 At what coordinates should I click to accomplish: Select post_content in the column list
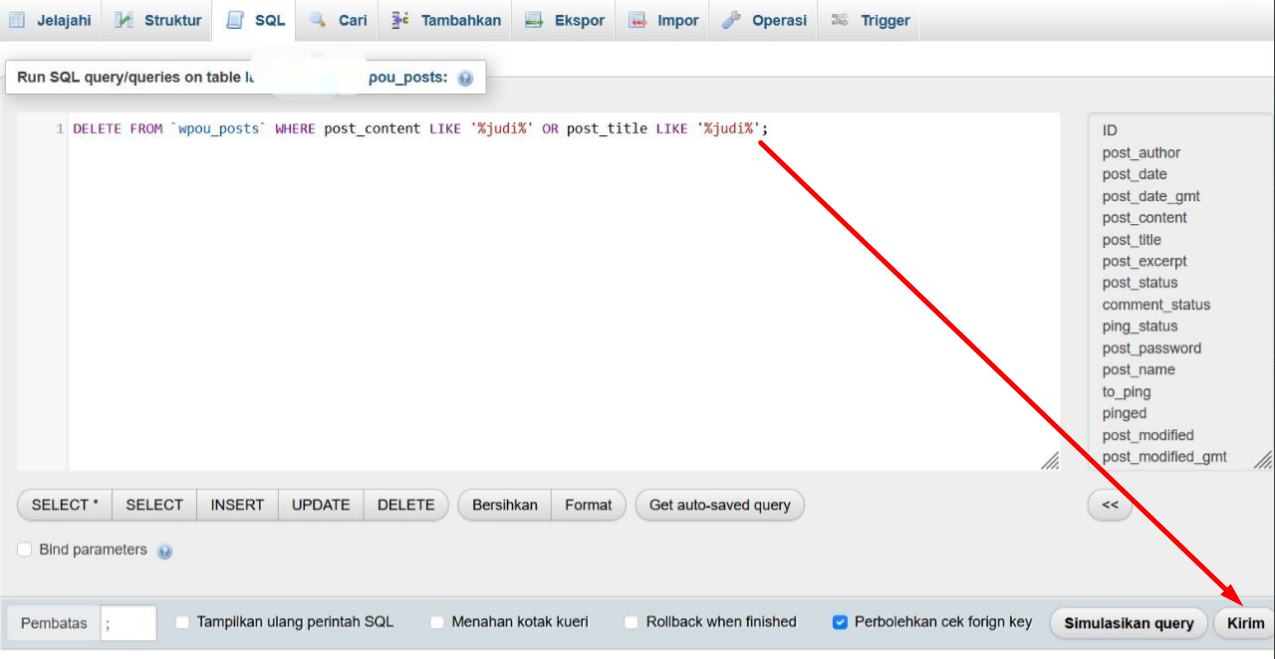click(1144, 218)
